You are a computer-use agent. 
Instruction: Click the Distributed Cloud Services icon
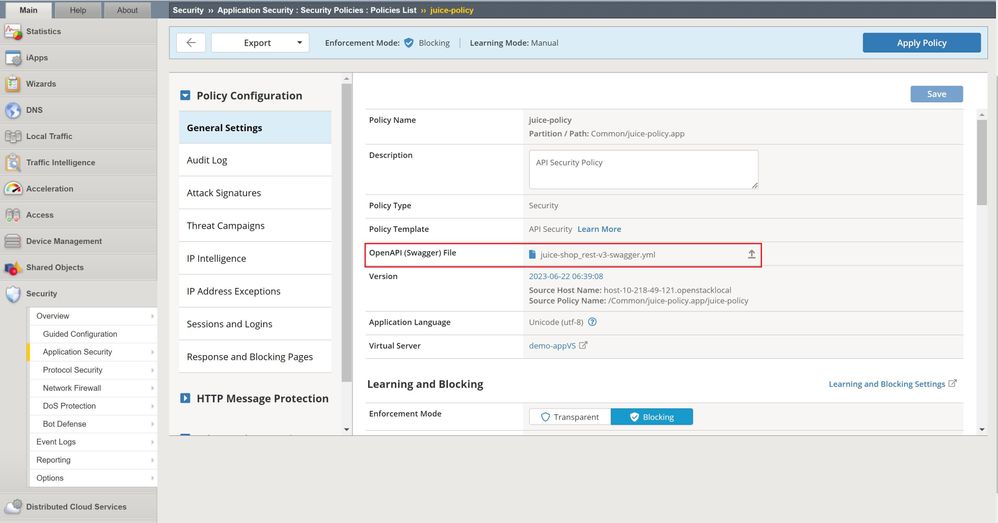(13, 507)
